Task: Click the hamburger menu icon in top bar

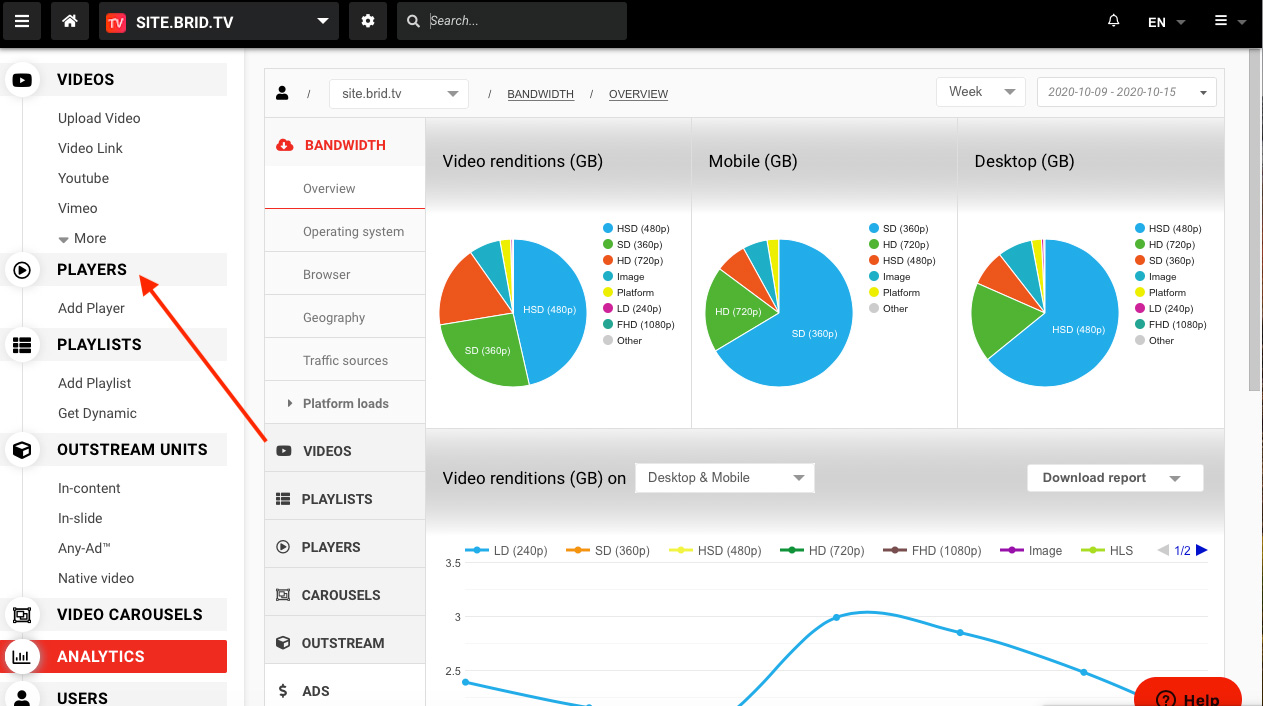Action: pos(22,21)
